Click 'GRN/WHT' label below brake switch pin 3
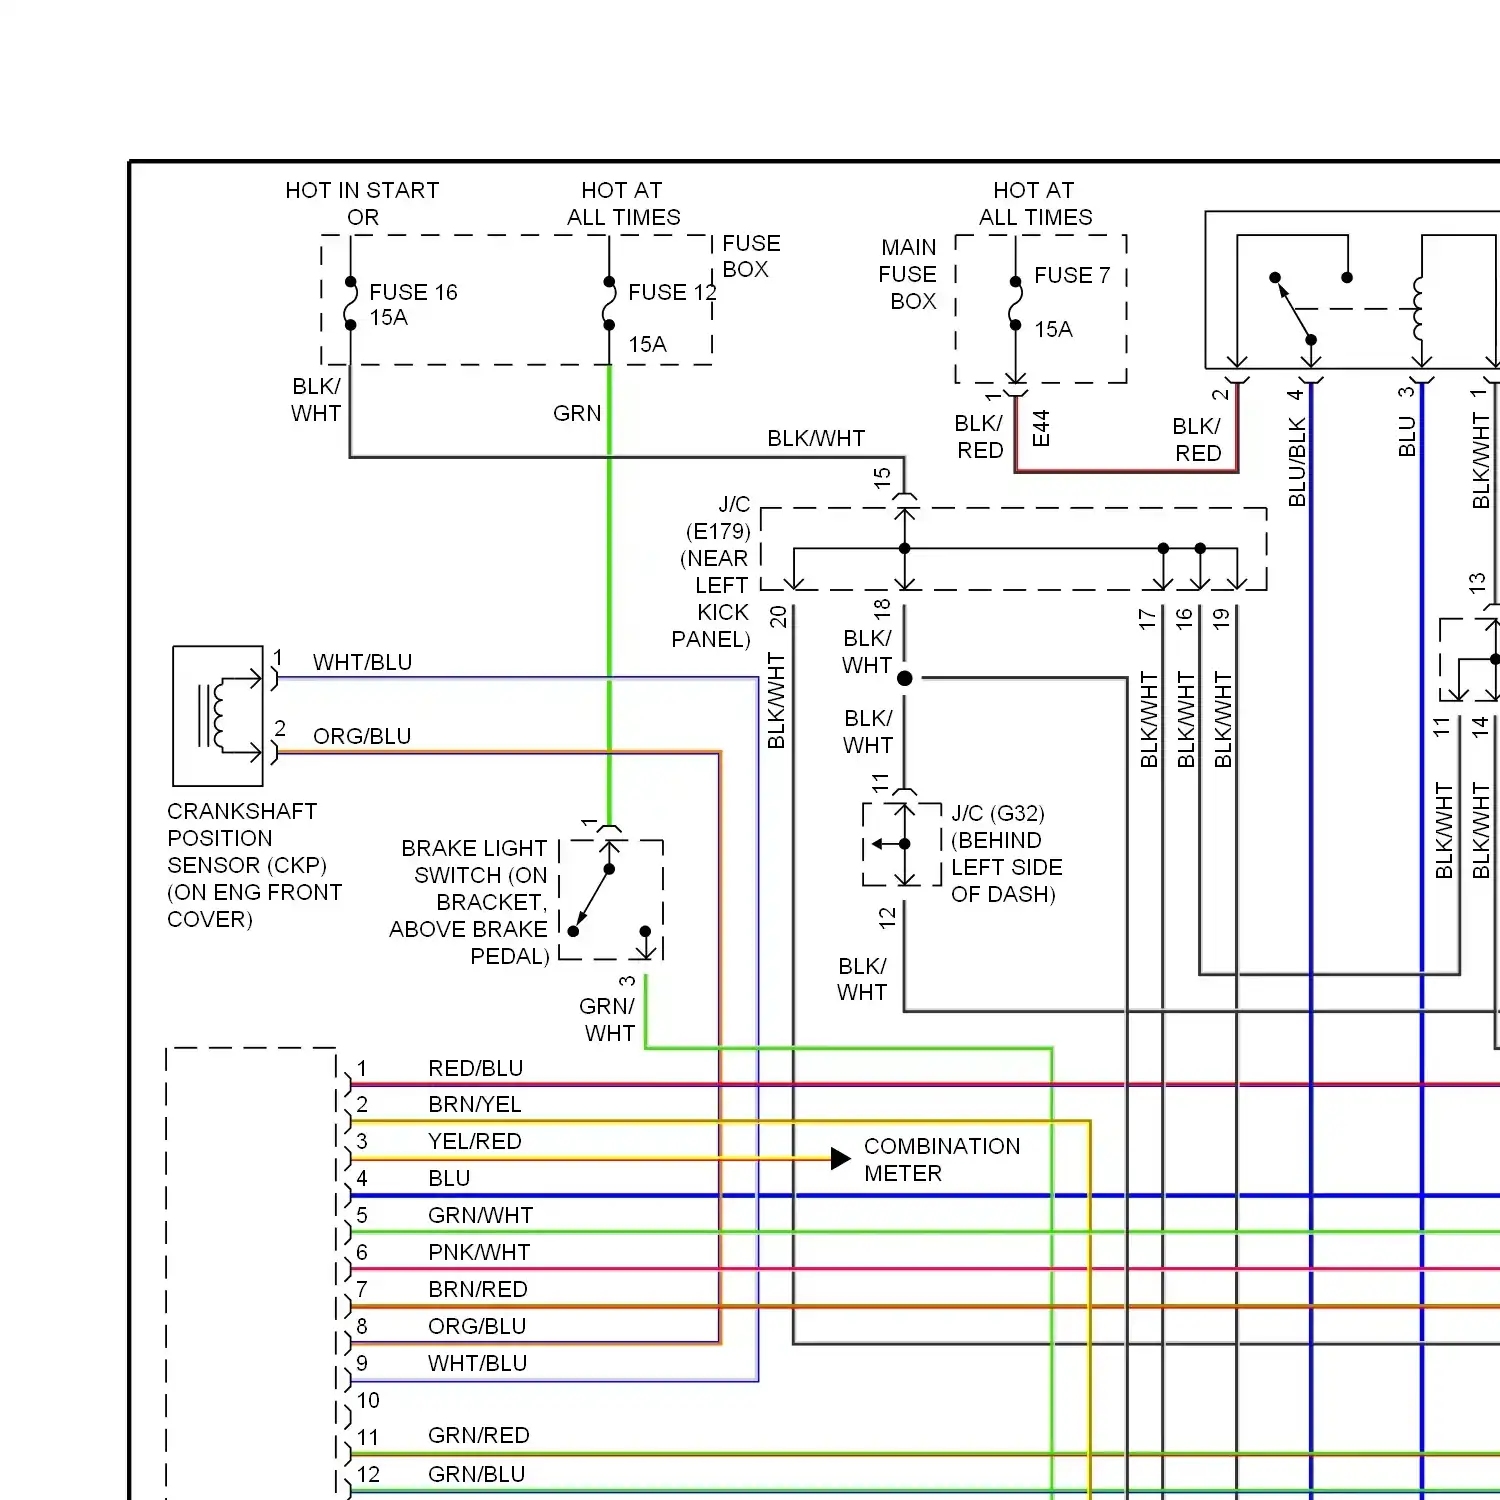1500x1500 pixels. [607, 1019]
